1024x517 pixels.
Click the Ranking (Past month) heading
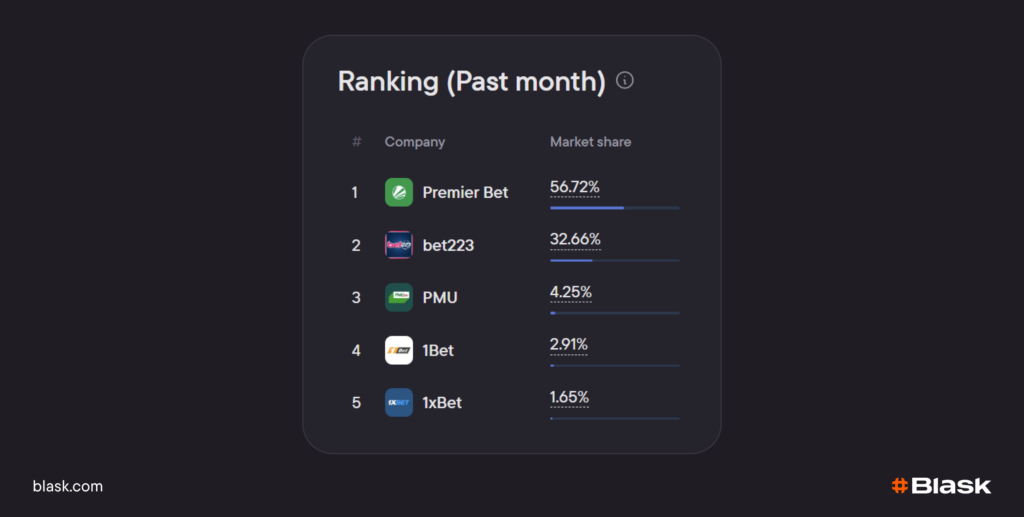coord(471,81)
